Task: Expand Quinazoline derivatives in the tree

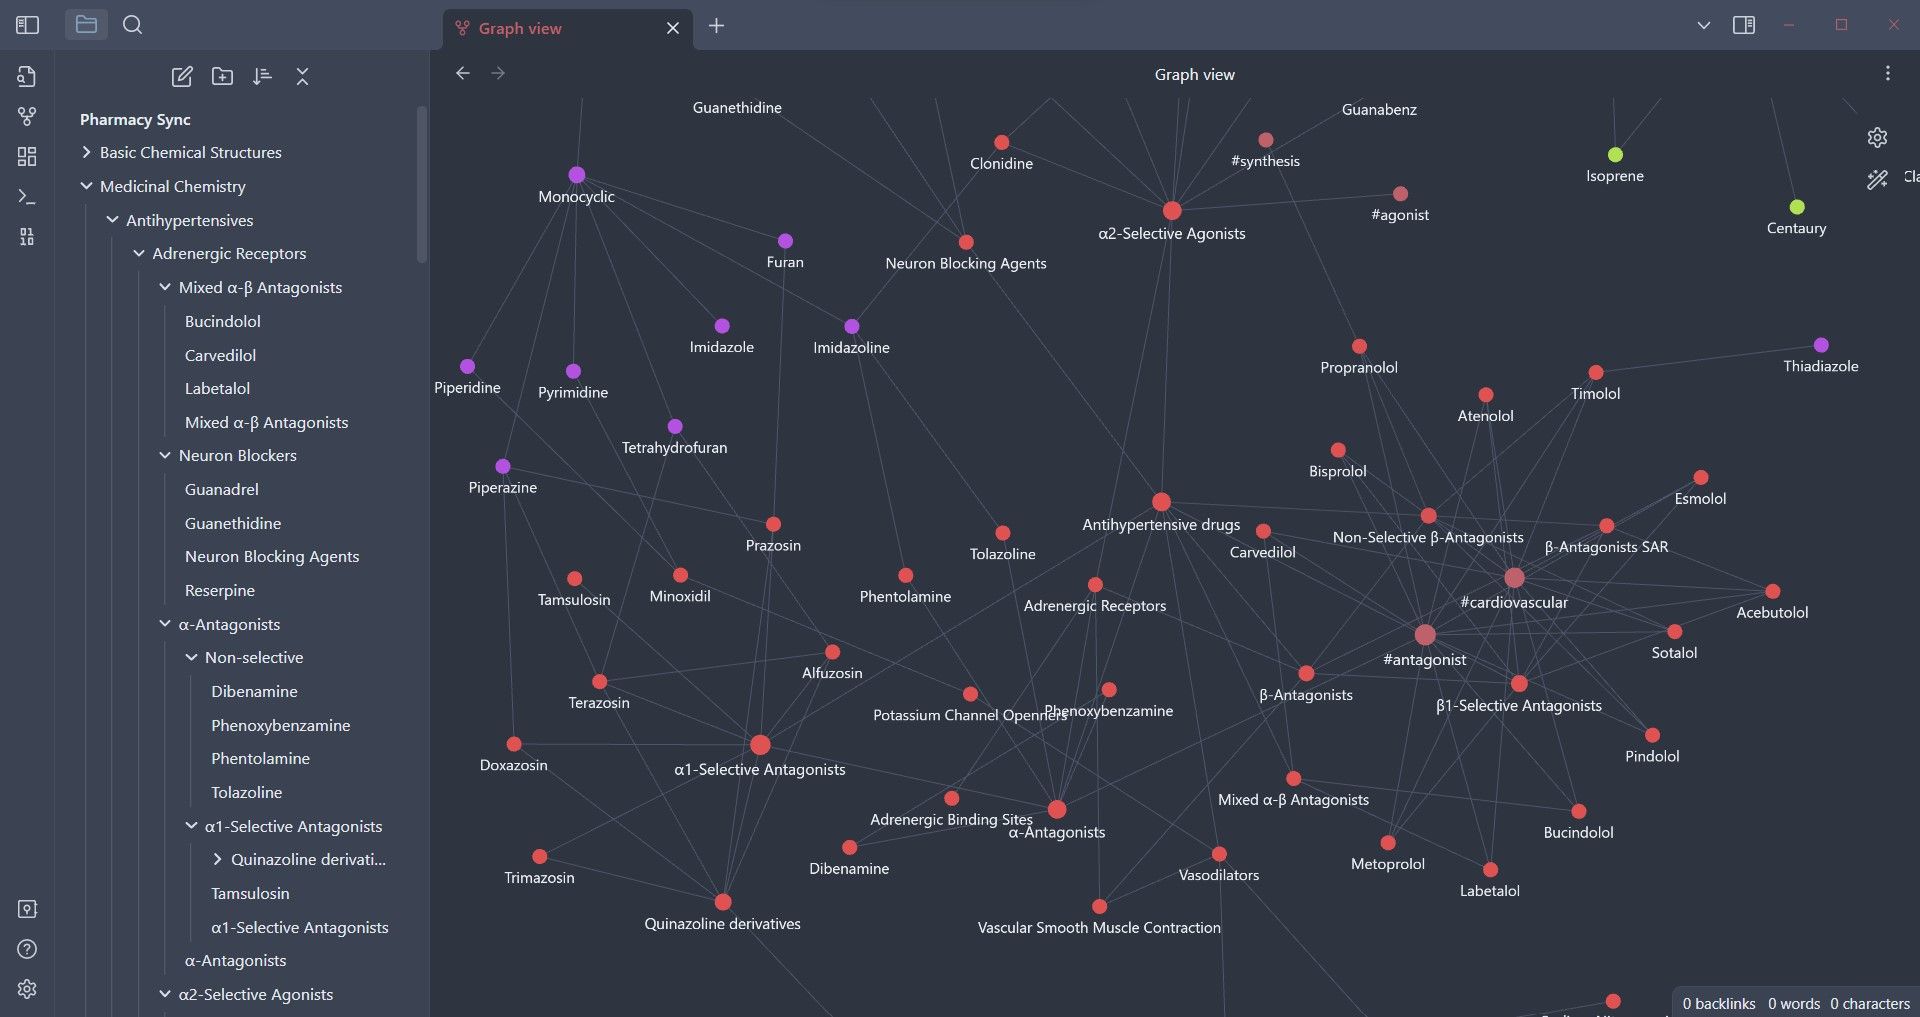Action: pyautogui.click(x=216, y=859)
